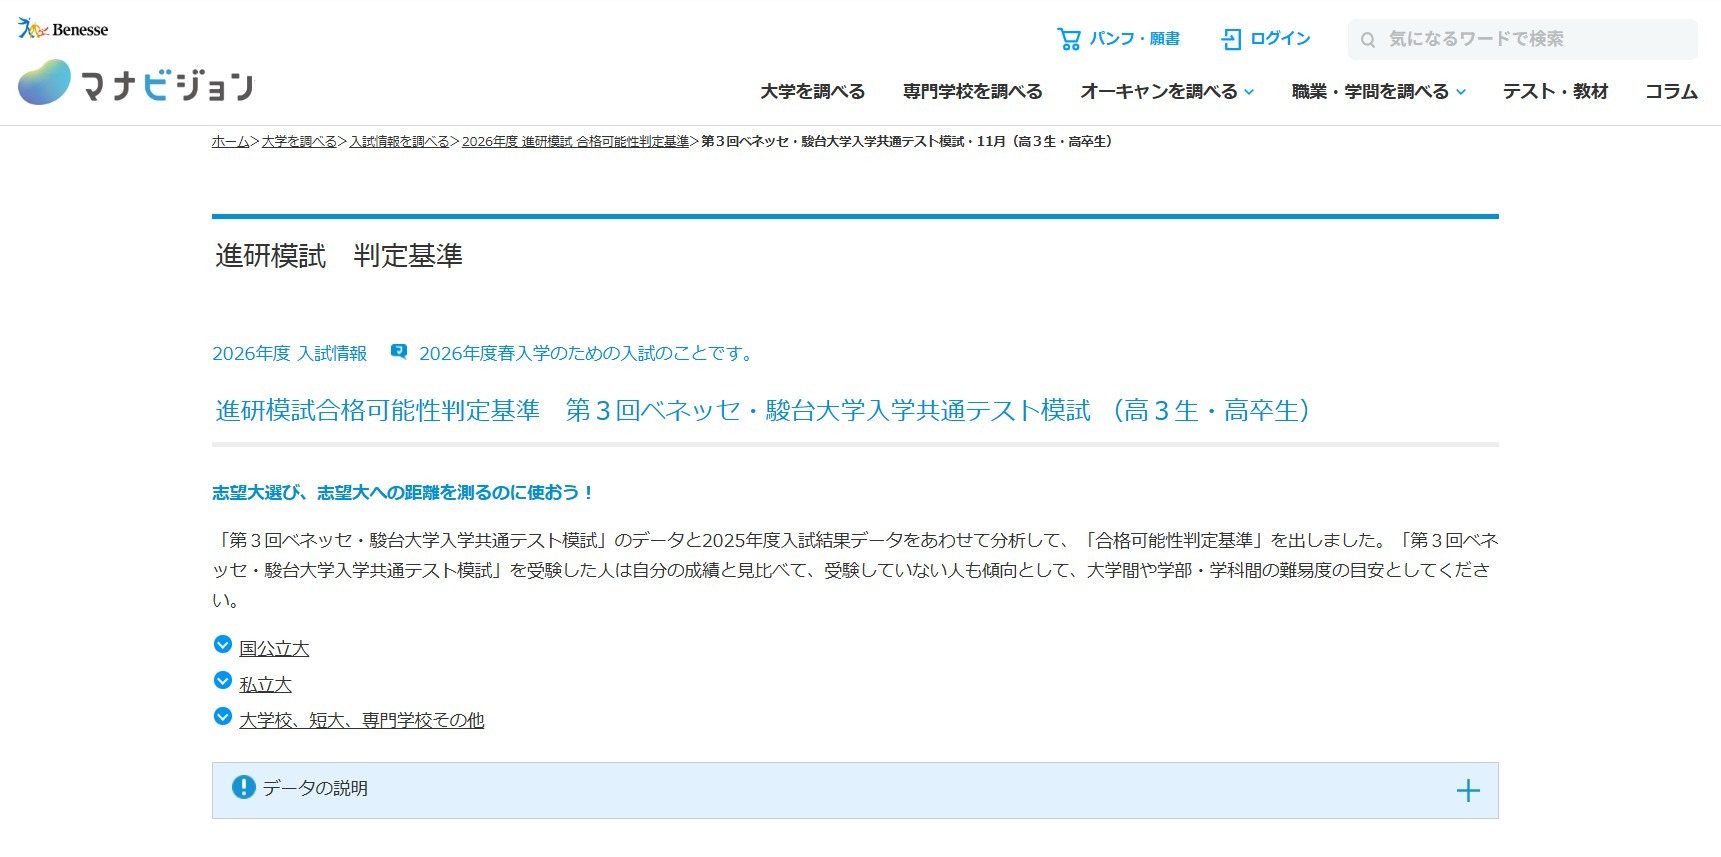The height and width of the screenshot is (857, 1721).
Task: Open the オーキャンを調べる menu
Action: click(x=1159, y=91)
